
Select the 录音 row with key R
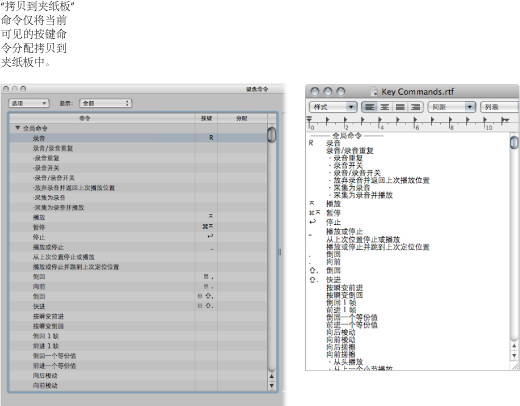(138, 138)
